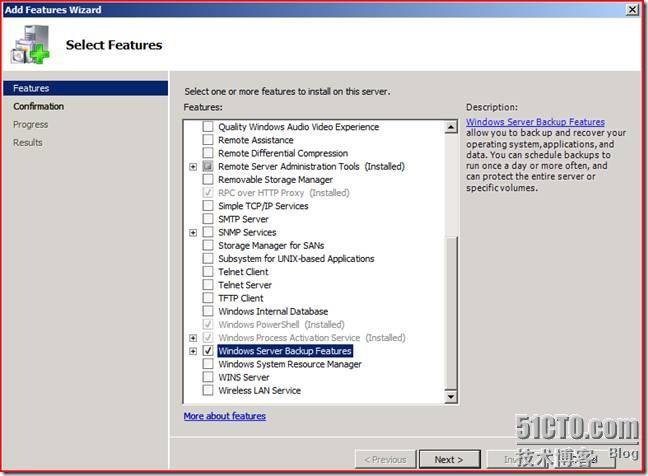Image resolution: width=648 pixels, height=476 pixels.
Task: Go to the Confirmation wizard step
Action: pyautogui.click(x=38, y=106)
